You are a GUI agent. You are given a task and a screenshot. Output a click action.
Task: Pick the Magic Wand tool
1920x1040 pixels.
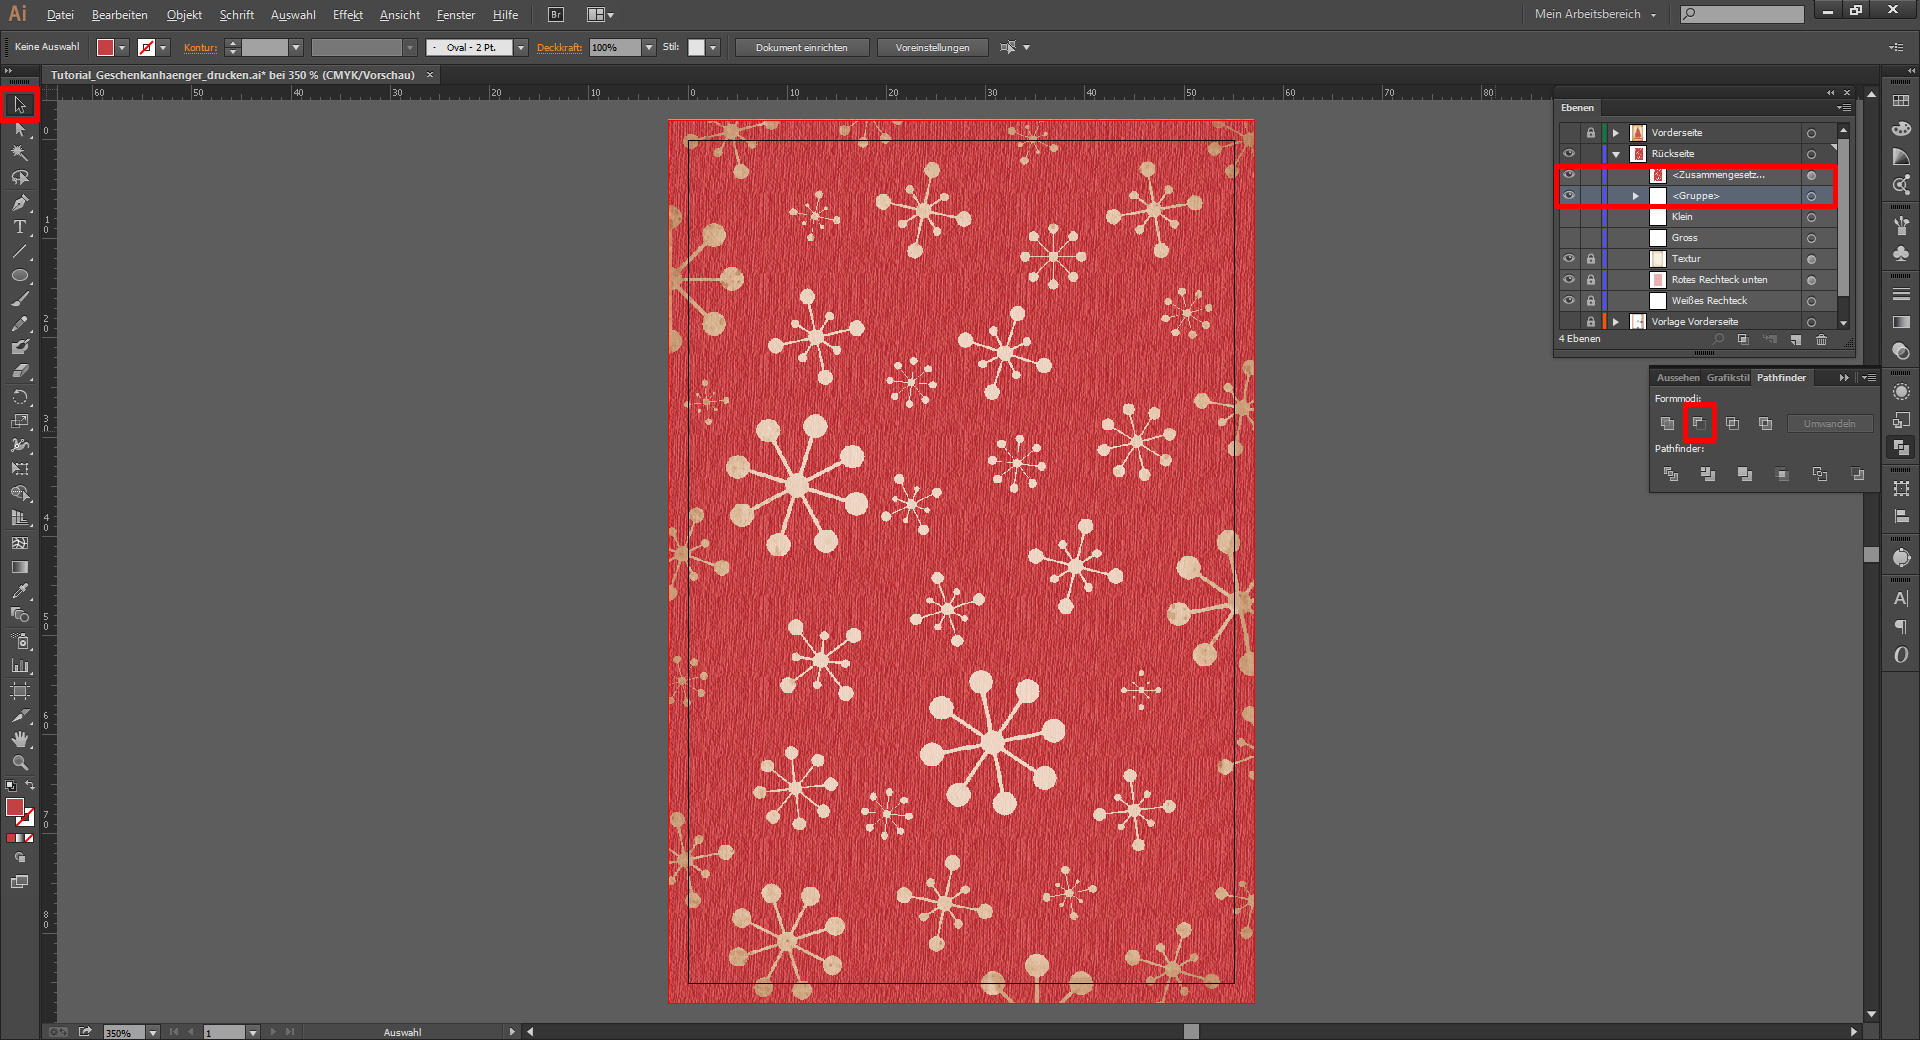[x=19, y=153]
